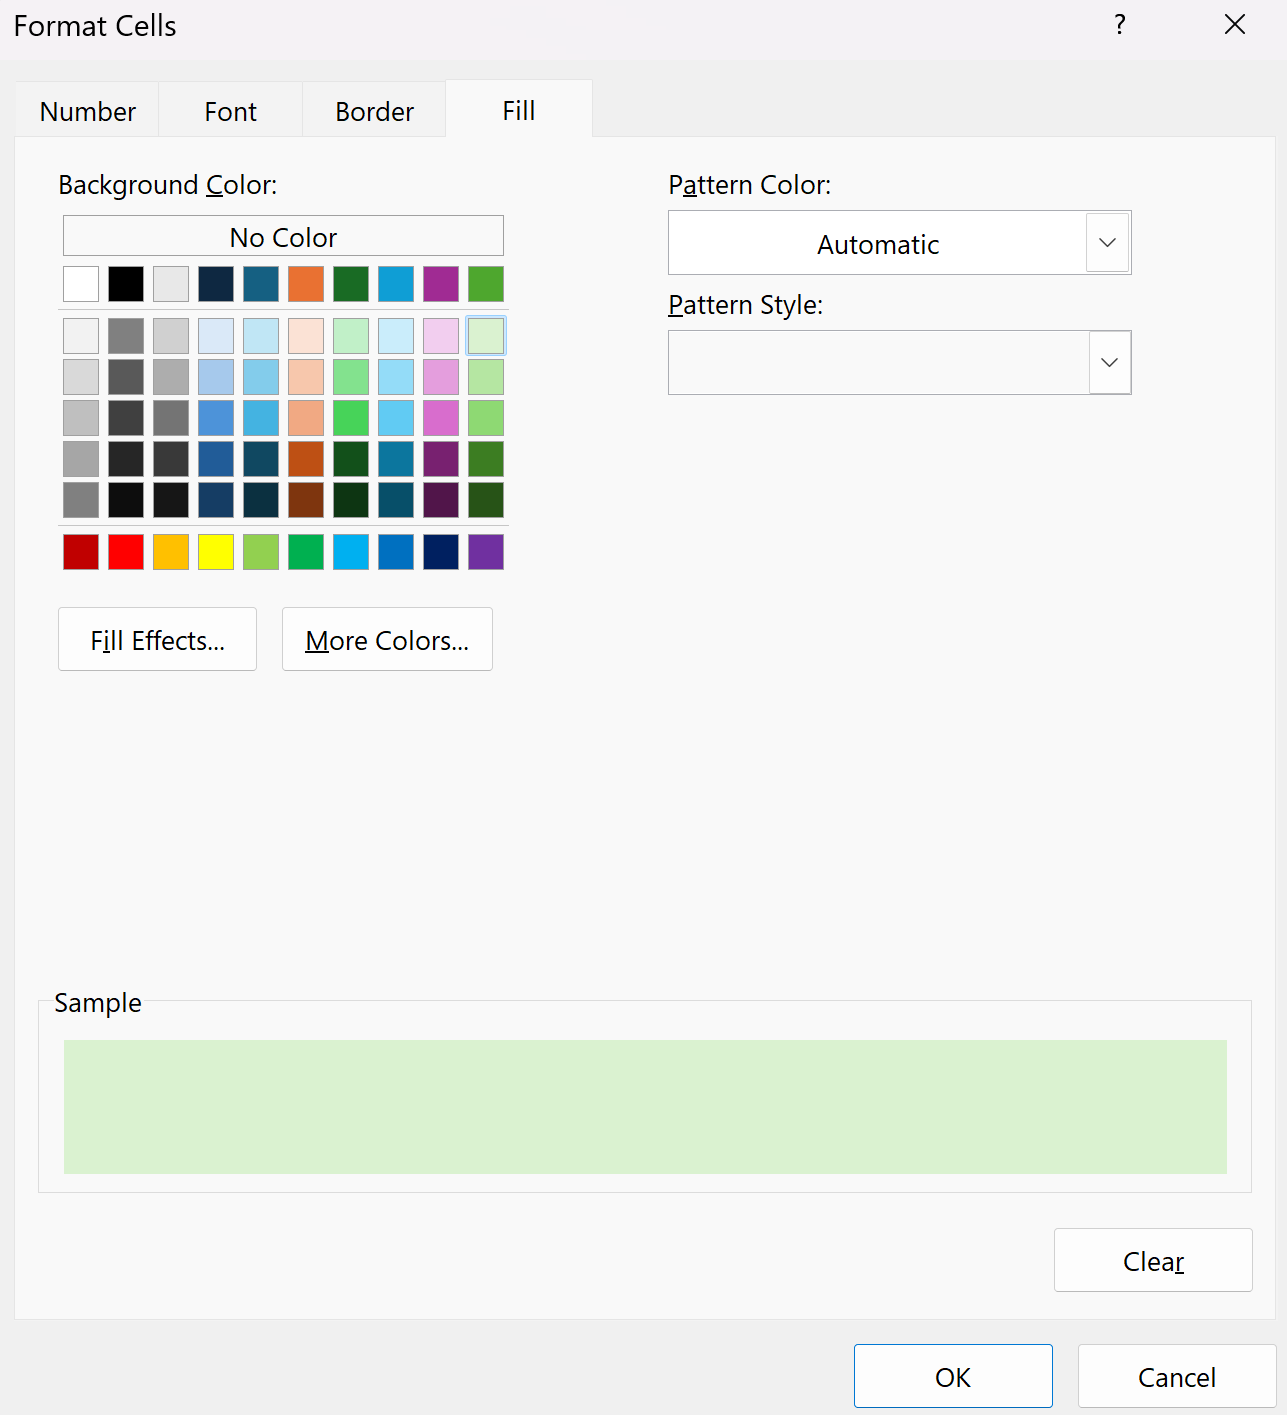Open More Colors picker

387,640
